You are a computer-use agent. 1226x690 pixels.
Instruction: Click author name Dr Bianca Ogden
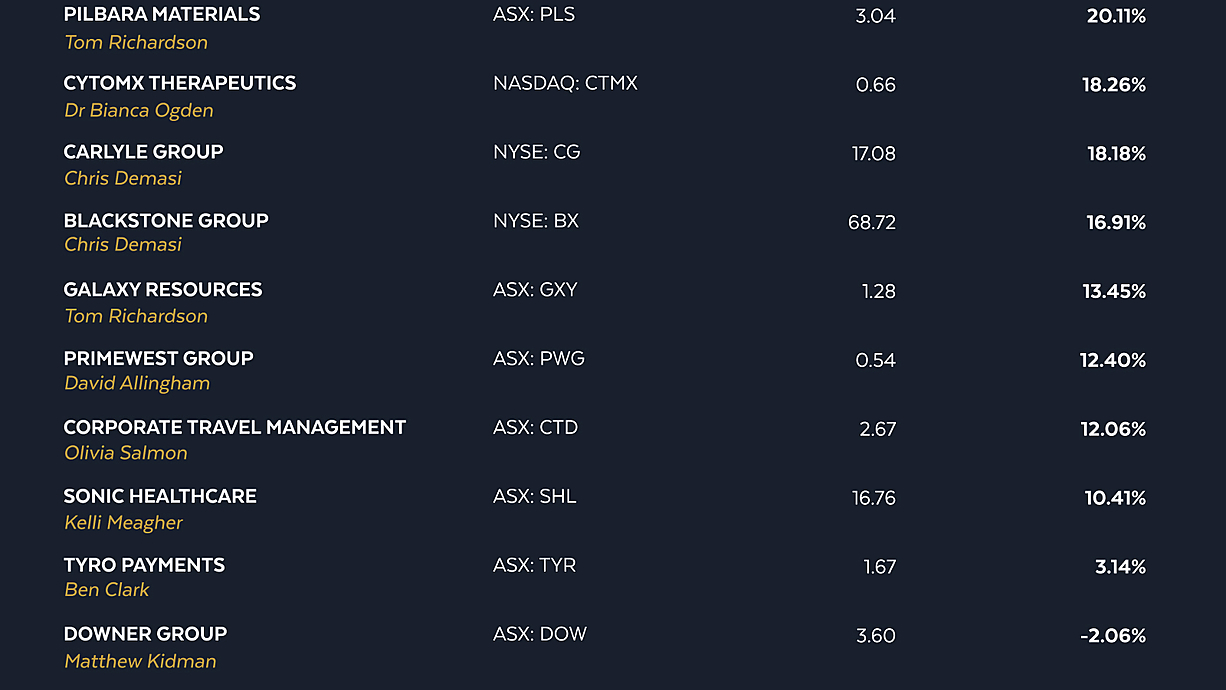pos(139,111)
